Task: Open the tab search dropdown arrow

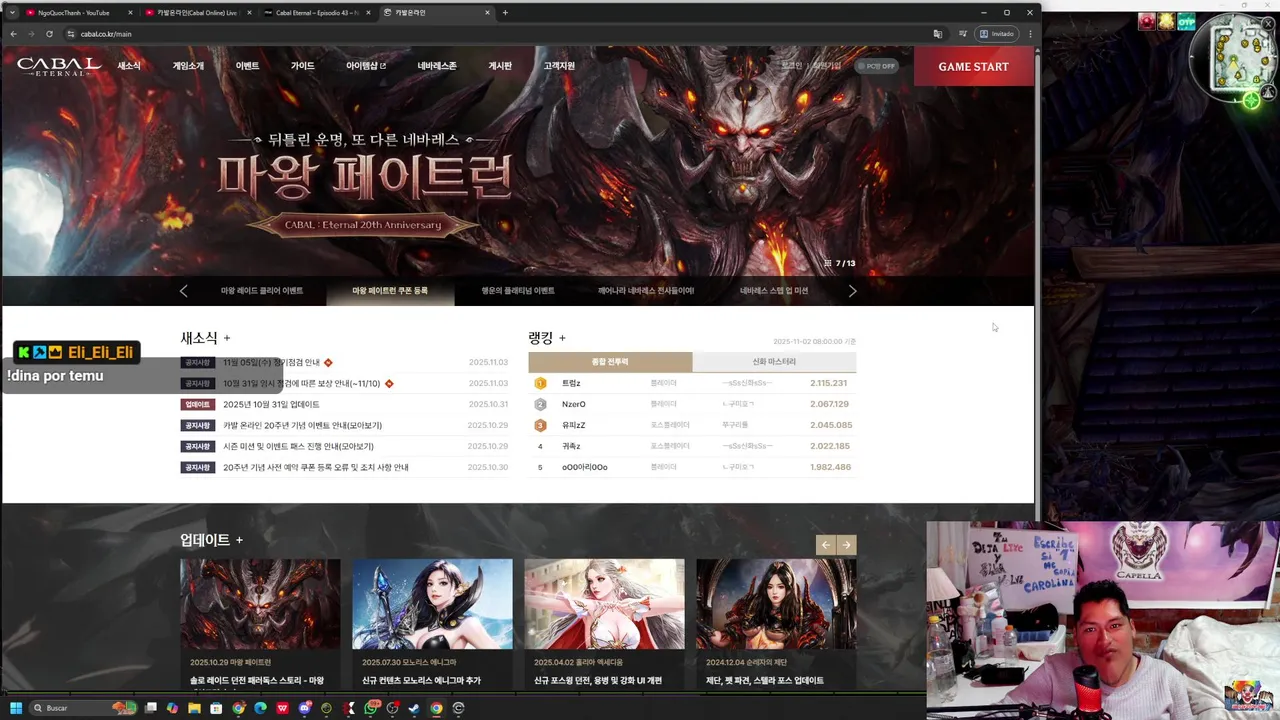Action: coord(11,13)
